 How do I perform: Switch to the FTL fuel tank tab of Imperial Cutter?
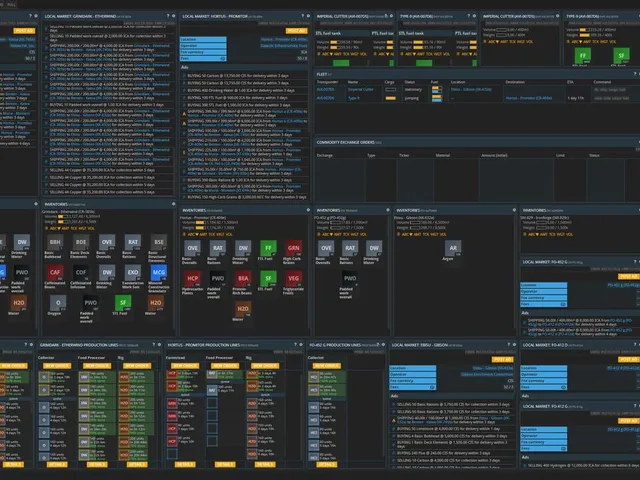click(382, 33)
